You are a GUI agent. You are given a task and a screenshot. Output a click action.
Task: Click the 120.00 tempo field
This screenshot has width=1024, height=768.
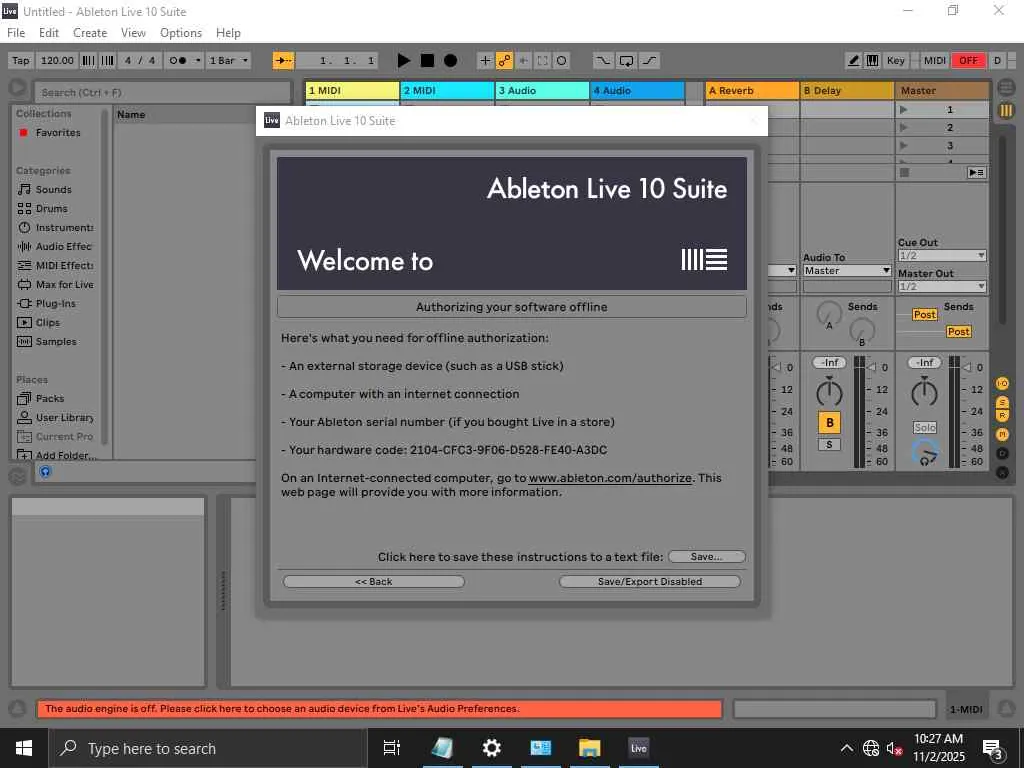(x=57, y=61)
